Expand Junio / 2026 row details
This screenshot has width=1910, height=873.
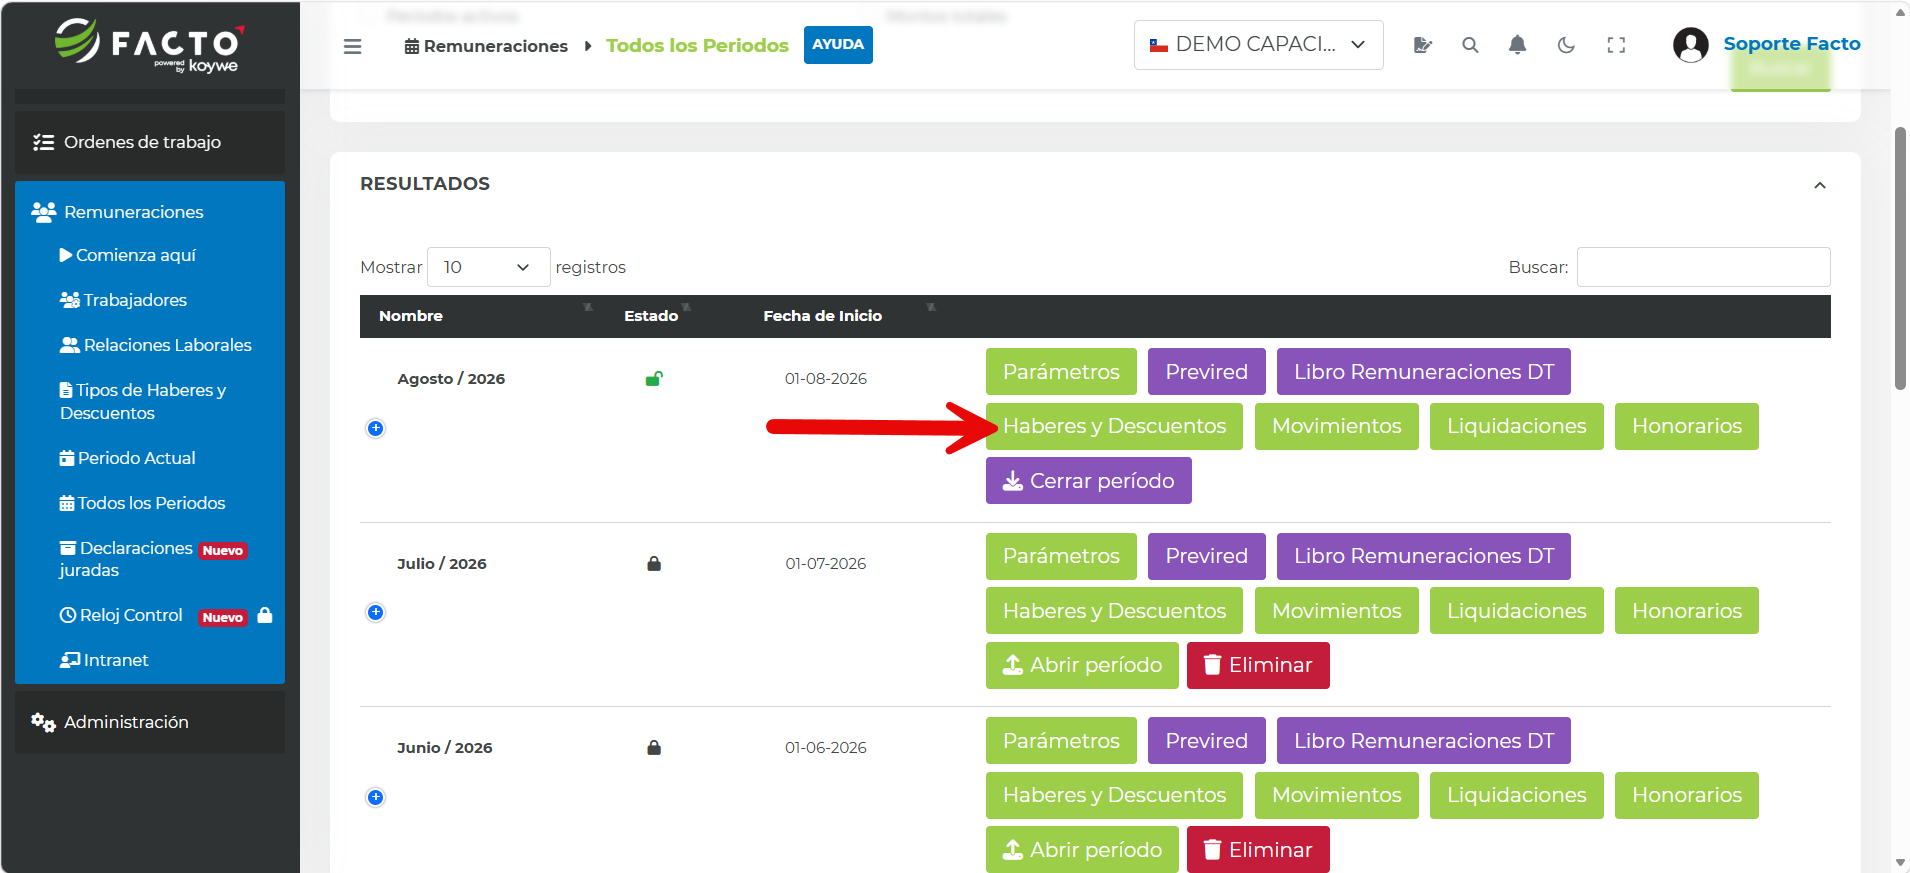click(x=376, y=797)
